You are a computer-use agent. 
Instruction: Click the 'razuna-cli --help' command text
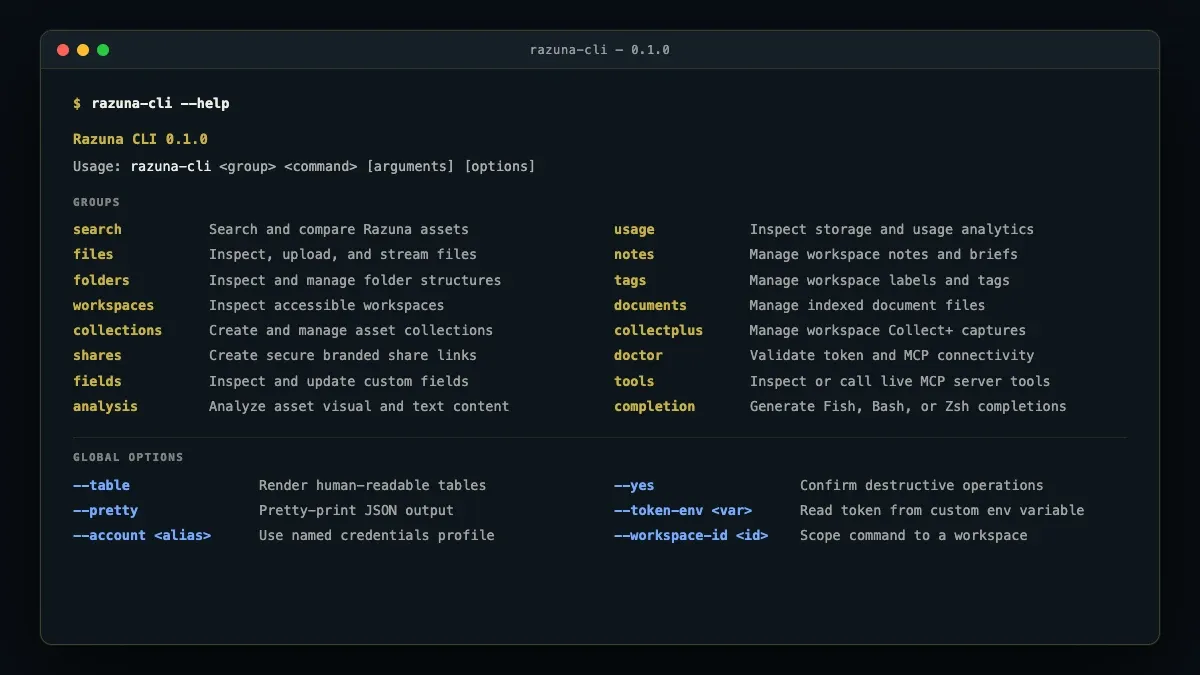(x=161, y=104)
